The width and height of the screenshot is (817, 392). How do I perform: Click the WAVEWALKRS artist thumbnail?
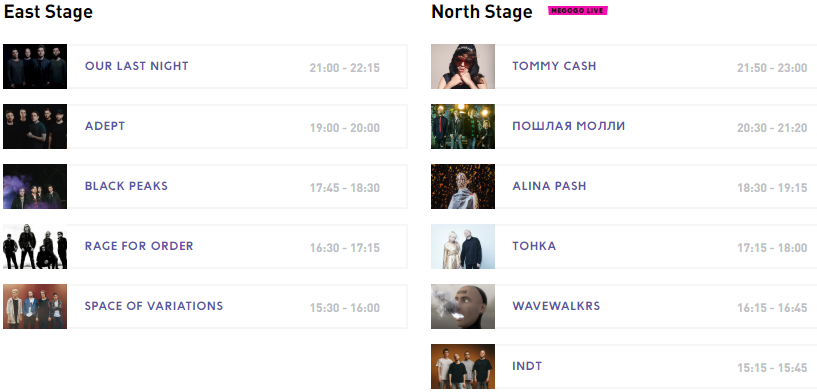tap(463, 307)
